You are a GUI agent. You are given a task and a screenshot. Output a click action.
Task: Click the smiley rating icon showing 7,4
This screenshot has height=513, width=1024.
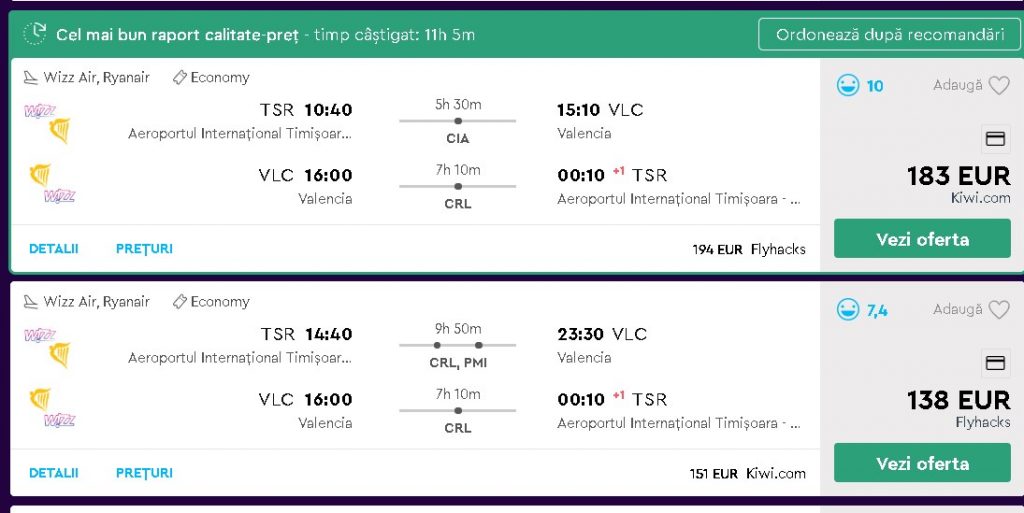coord(848,310)
